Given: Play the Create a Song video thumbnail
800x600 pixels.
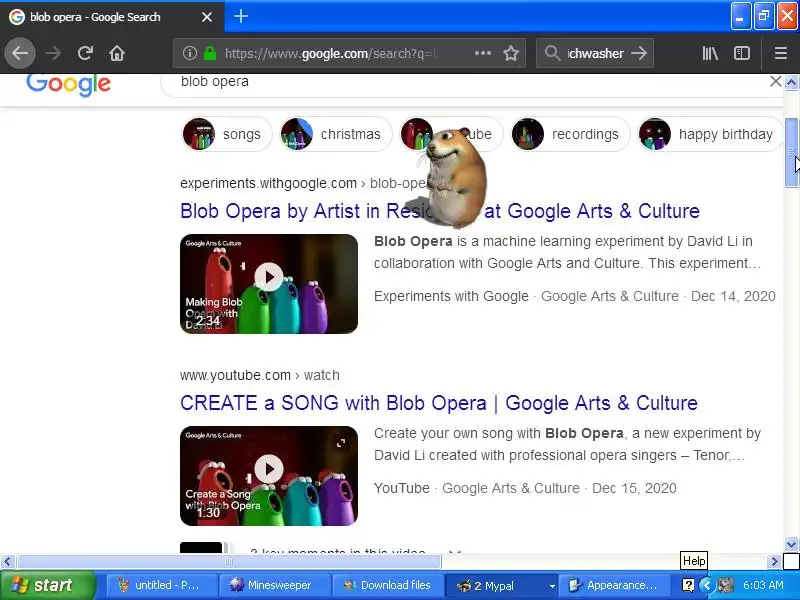Looking at the screenshot, I should [269, 476].
